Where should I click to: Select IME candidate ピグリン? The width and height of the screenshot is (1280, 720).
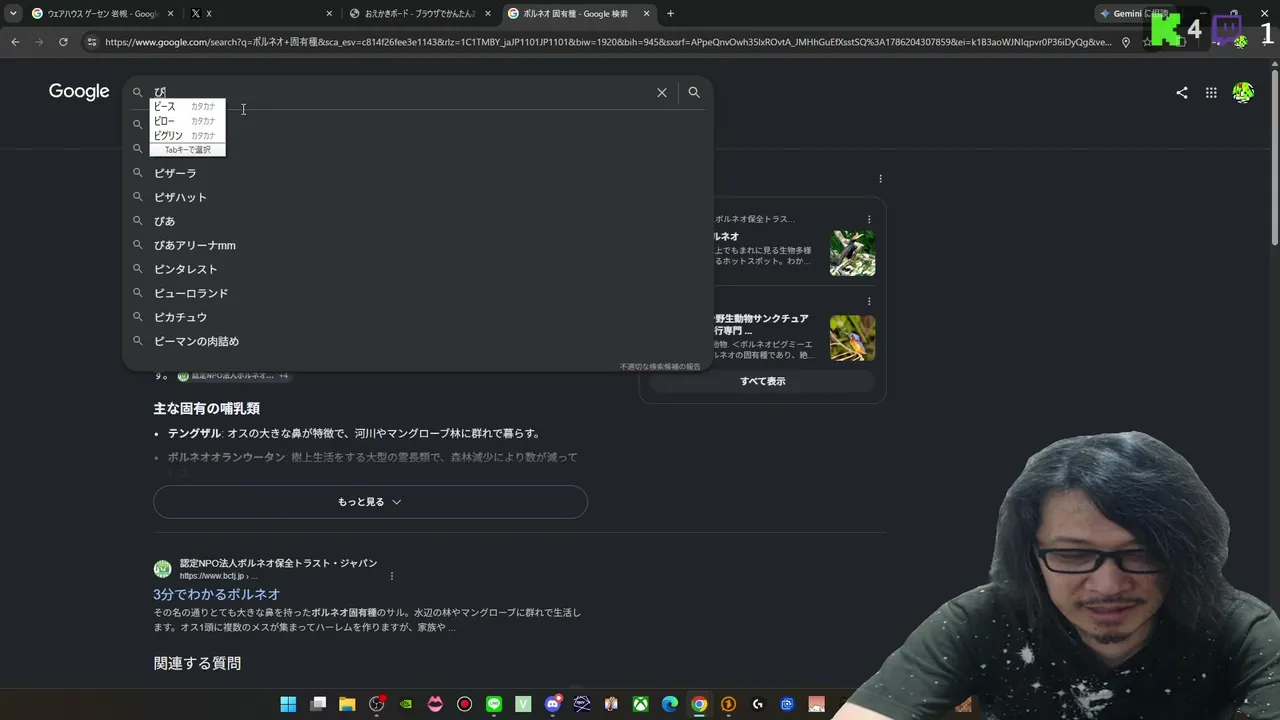pyautogui.click(x=187, y=135)
